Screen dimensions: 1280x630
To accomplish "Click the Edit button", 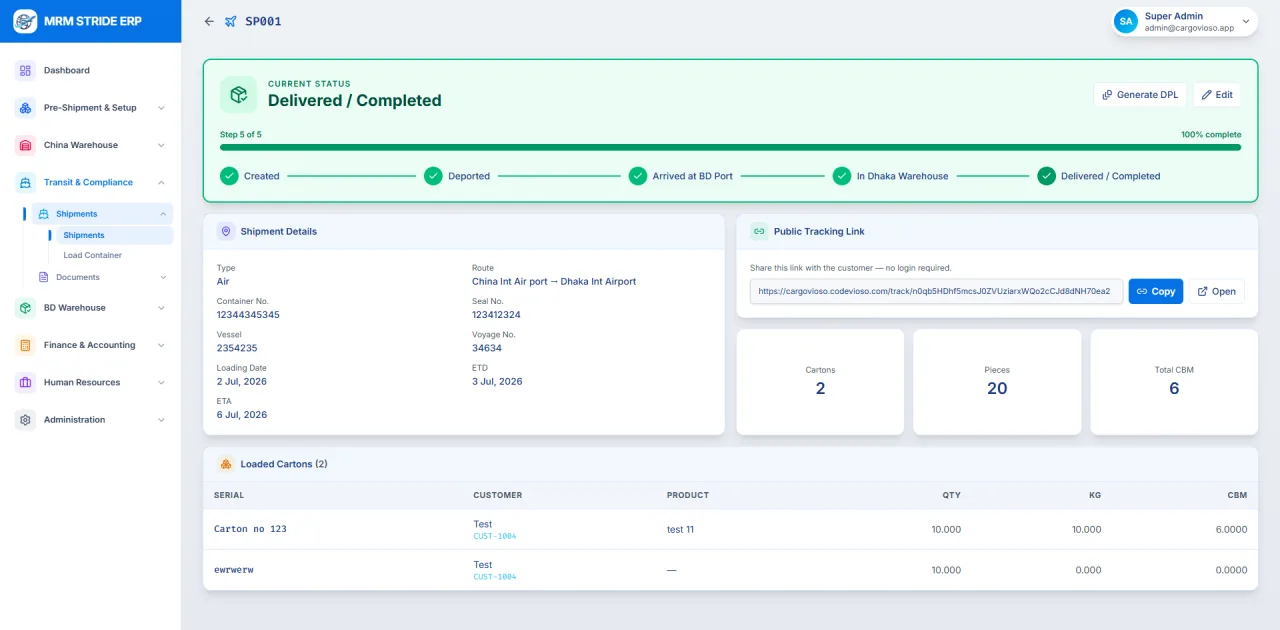I will [1217, 95].
